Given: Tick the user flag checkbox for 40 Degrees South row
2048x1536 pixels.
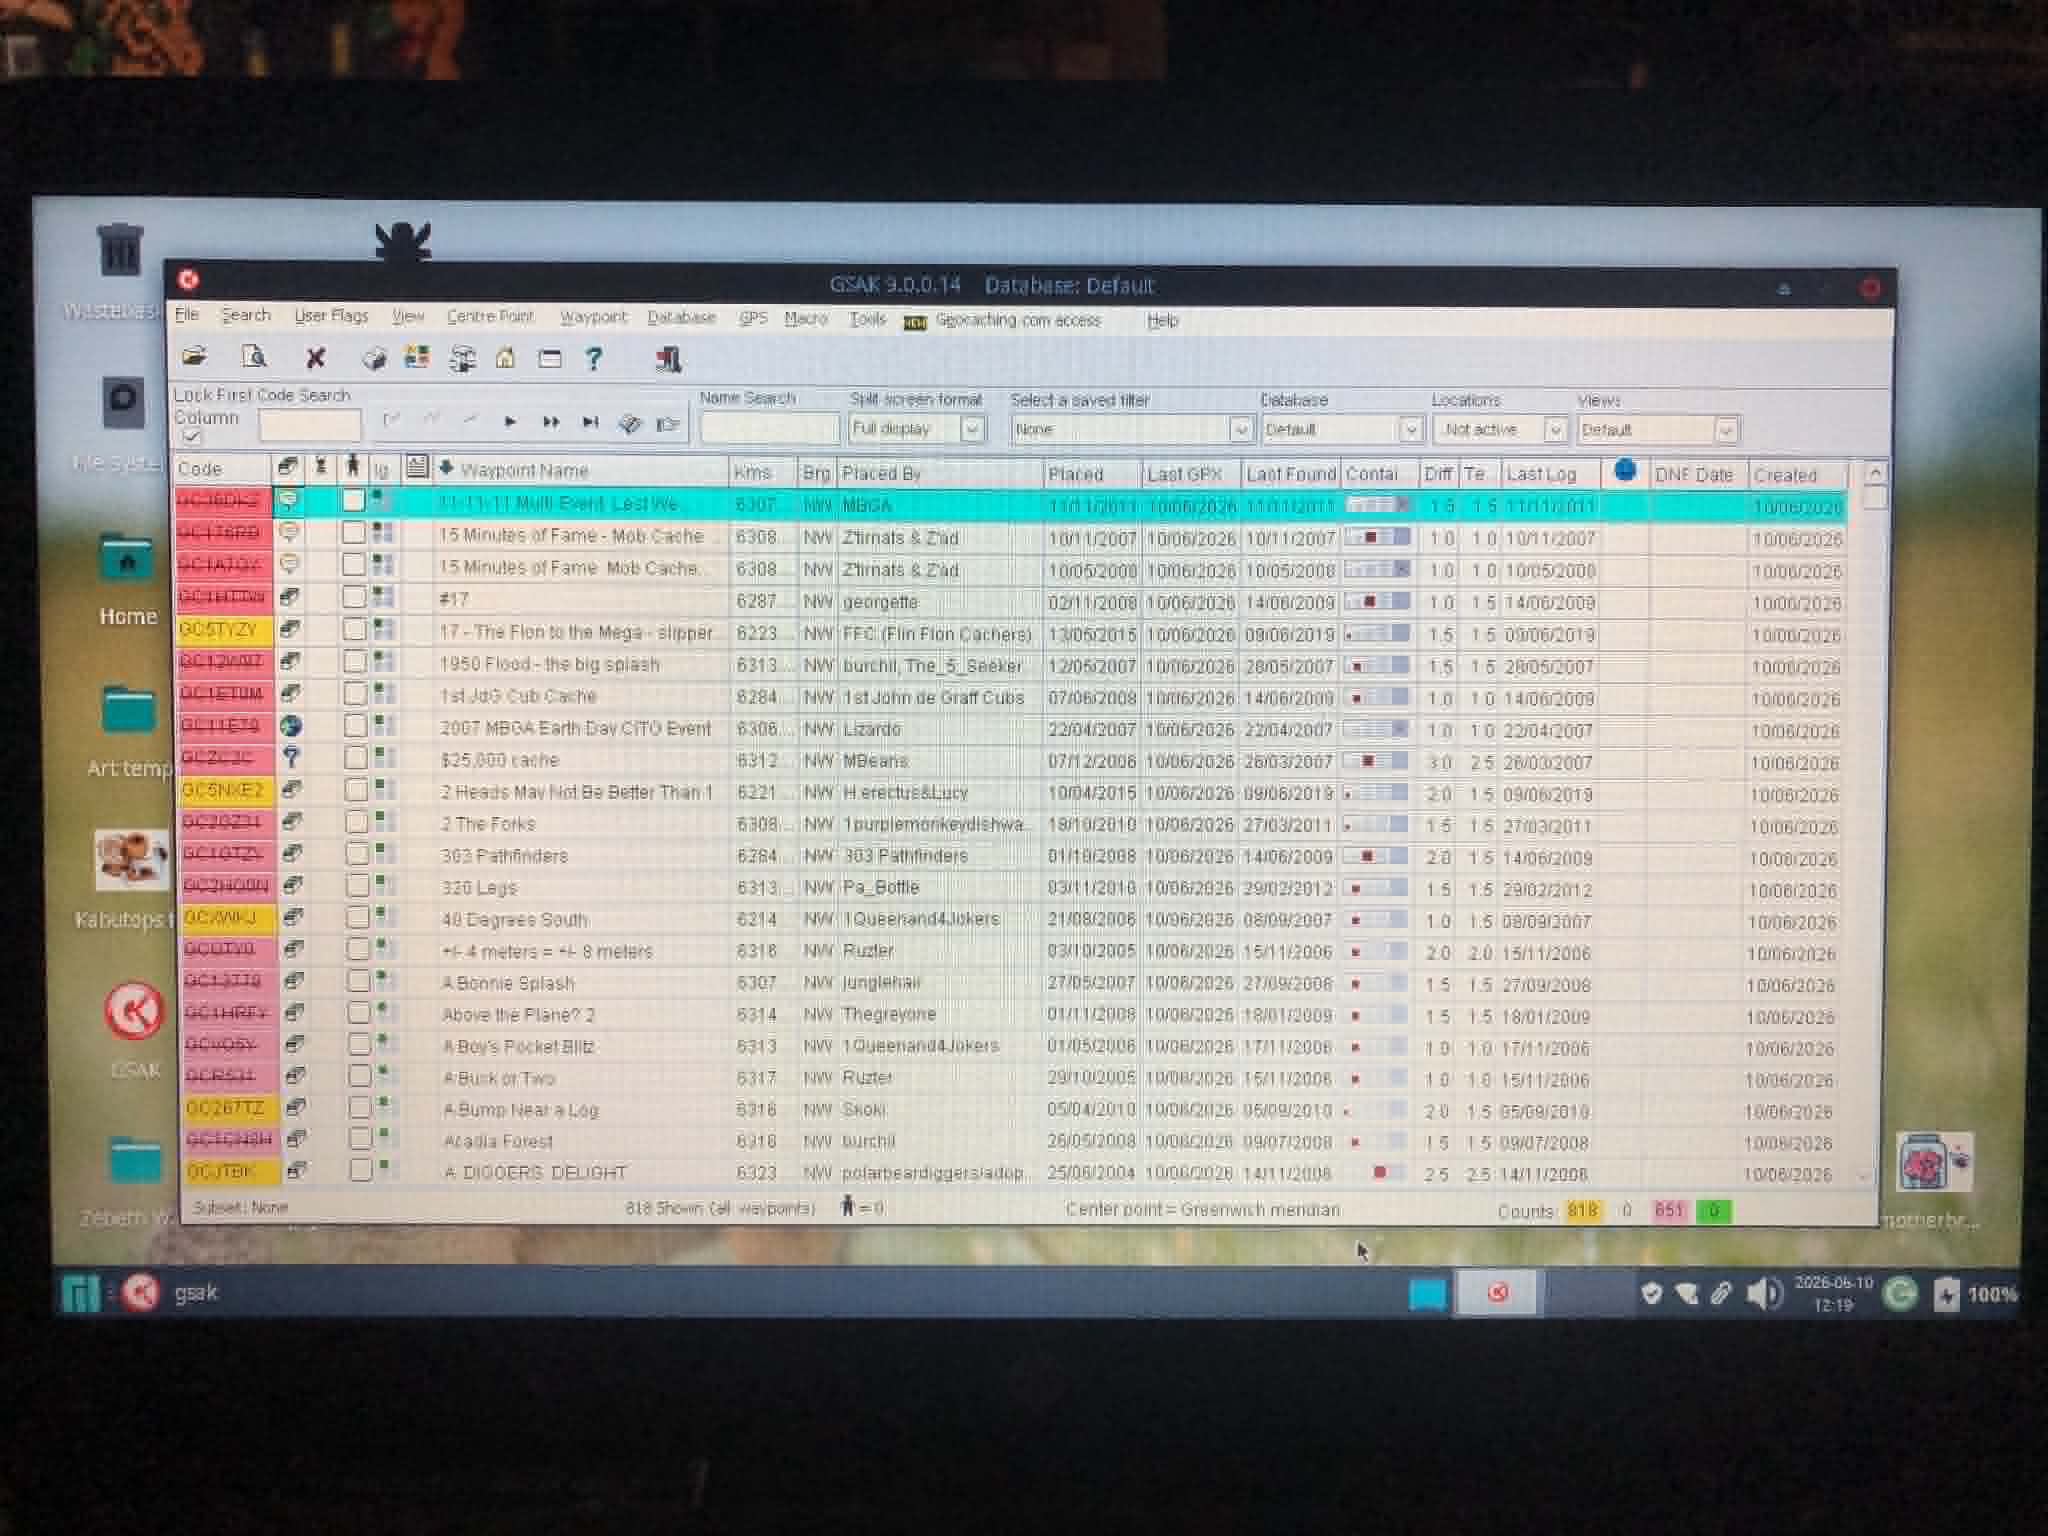Looking at the screenshot, I should tap(357, 917).
